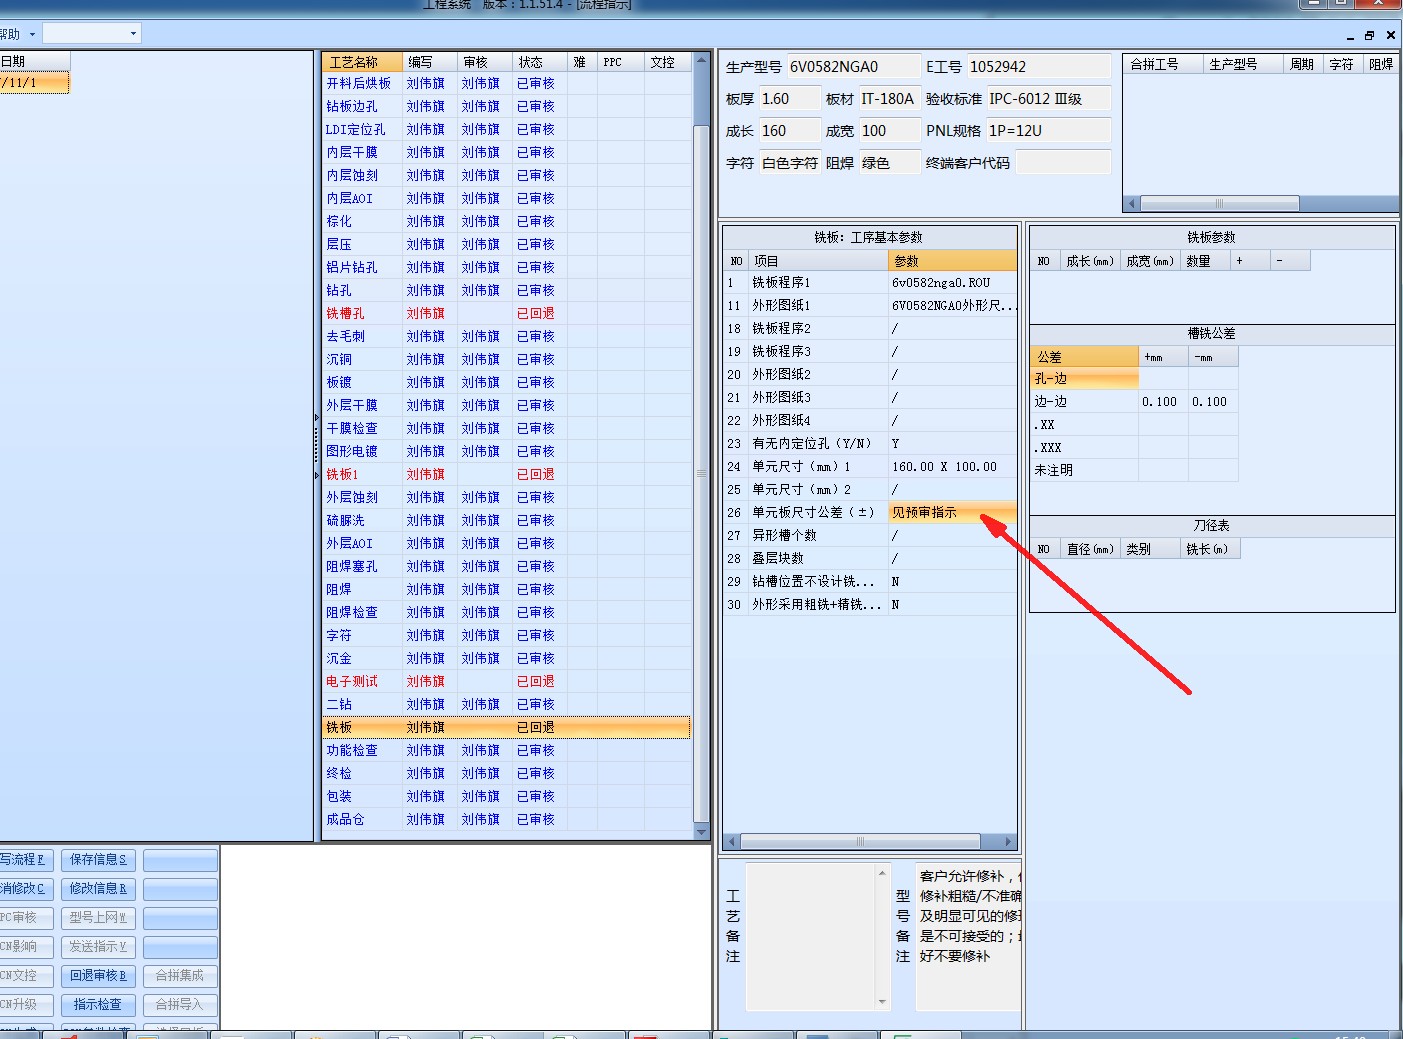Click the 阻焊 field 绿色
This screenshot has height=1039, width=1403.
coord(889,163)
